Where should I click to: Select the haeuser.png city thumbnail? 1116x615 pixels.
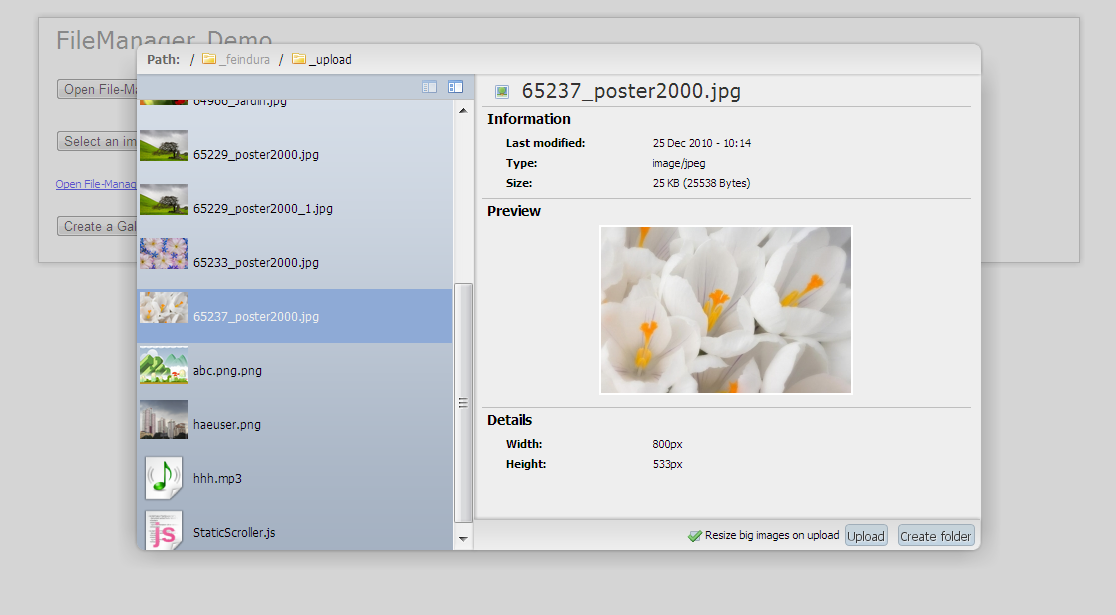(163, 424)
